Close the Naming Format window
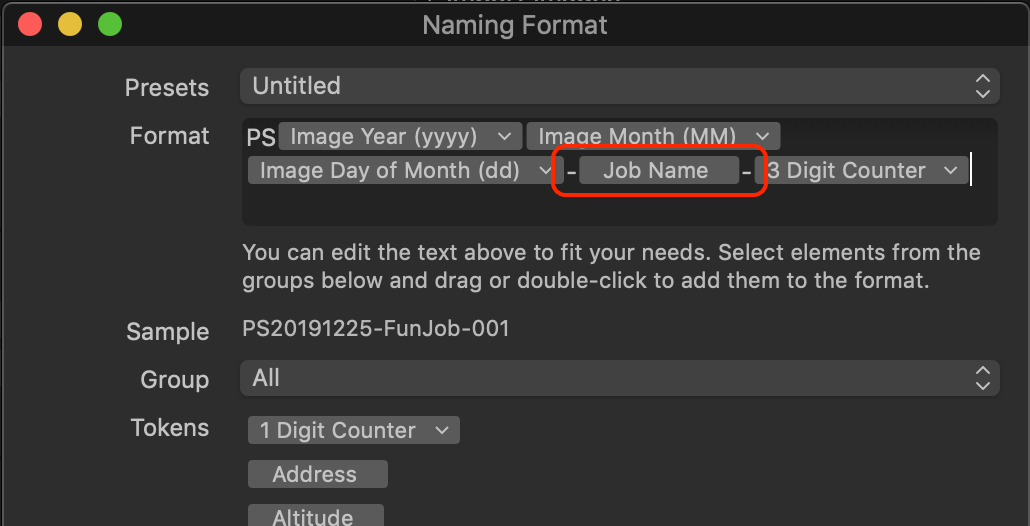This screenshot has width=1030, height=526. click(x=30, y=25)
